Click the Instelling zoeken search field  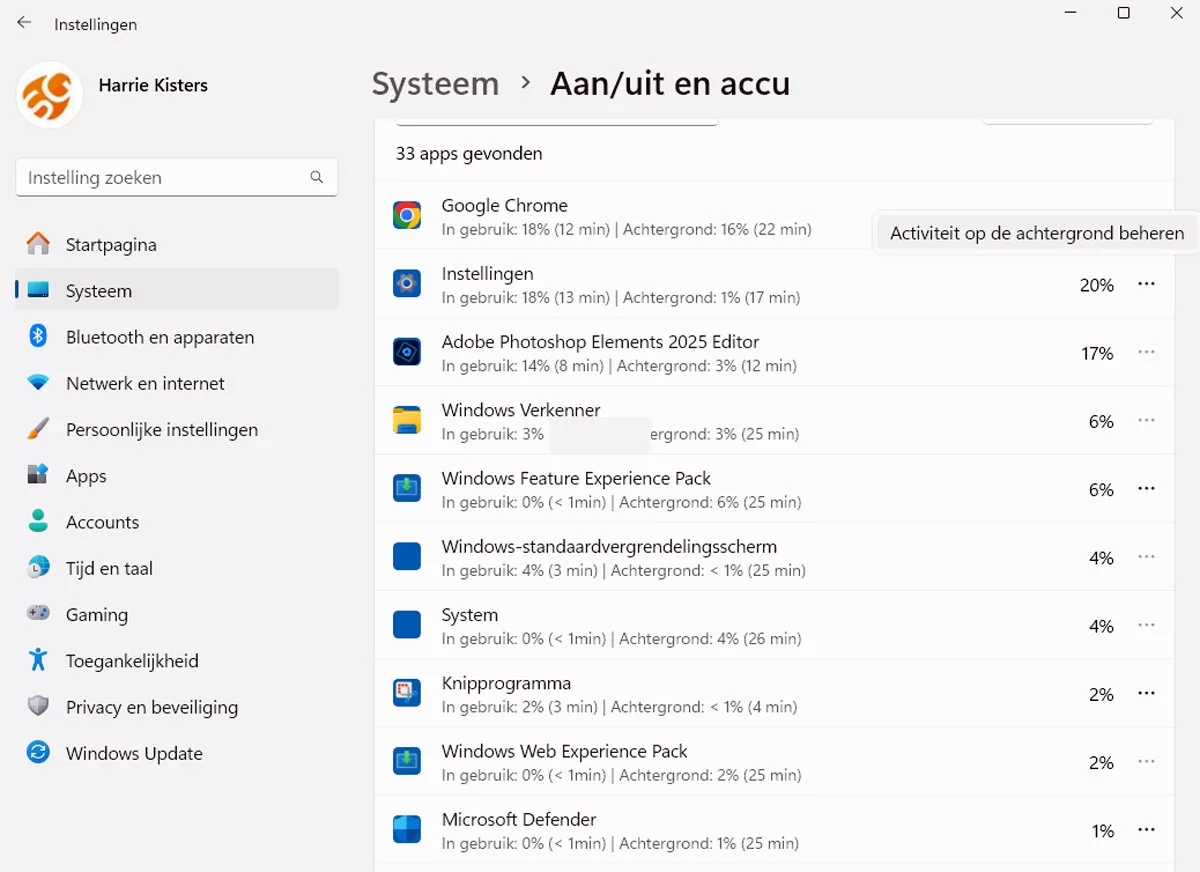click(176, 177)
